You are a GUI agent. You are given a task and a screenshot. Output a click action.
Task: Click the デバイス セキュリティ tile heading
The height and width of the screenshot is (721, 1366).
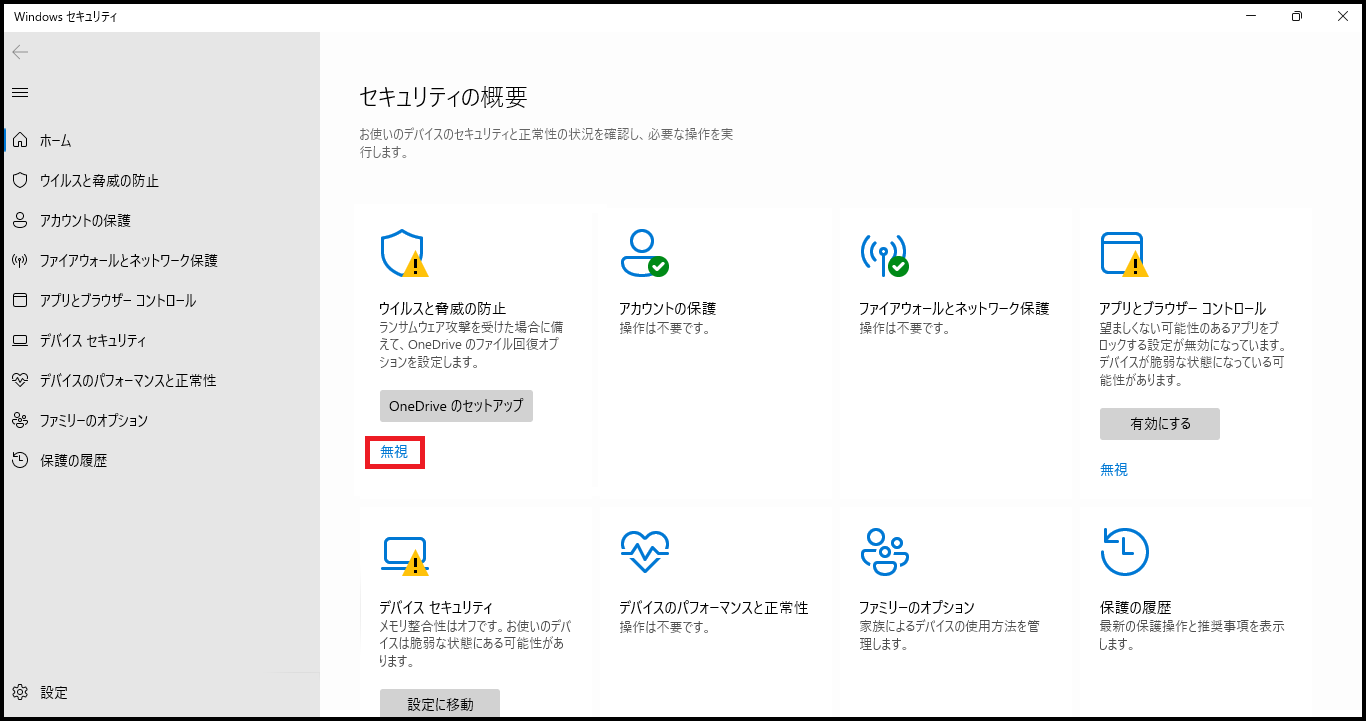coord(436,608)
